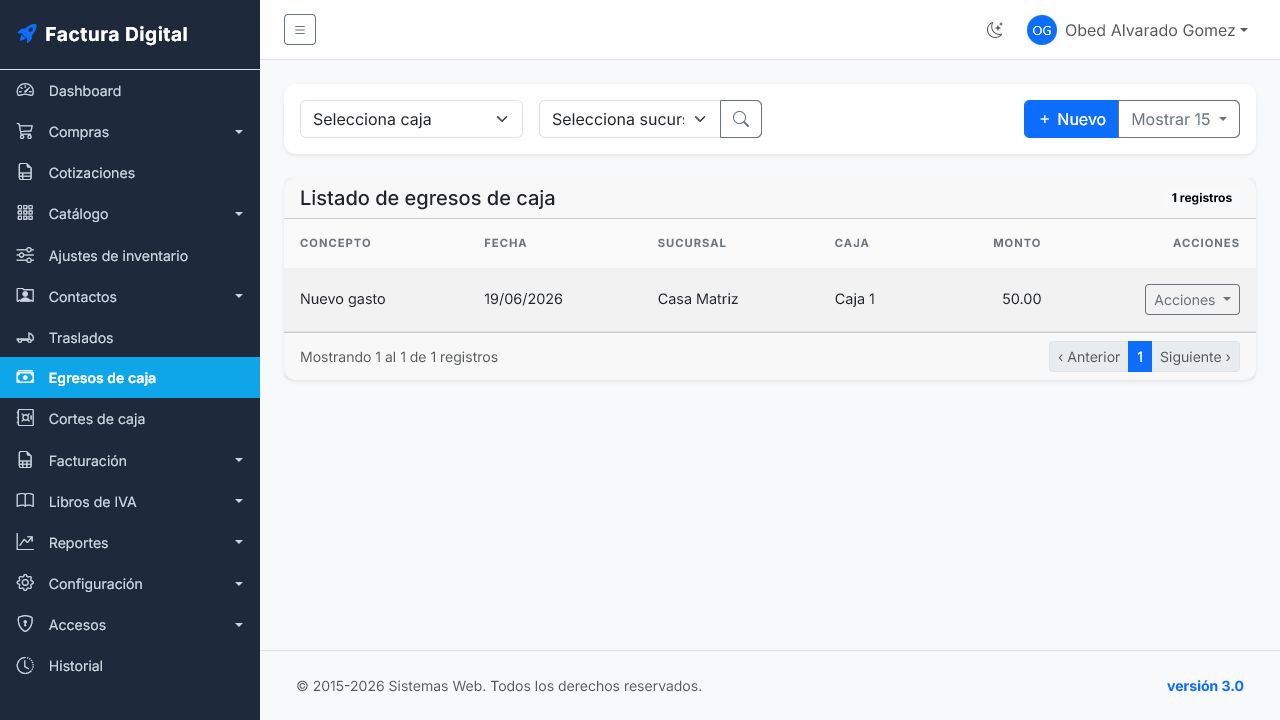Click the Cotizaciones document icon
This screenshot has height=720, width=1280.
pos(26,173)
